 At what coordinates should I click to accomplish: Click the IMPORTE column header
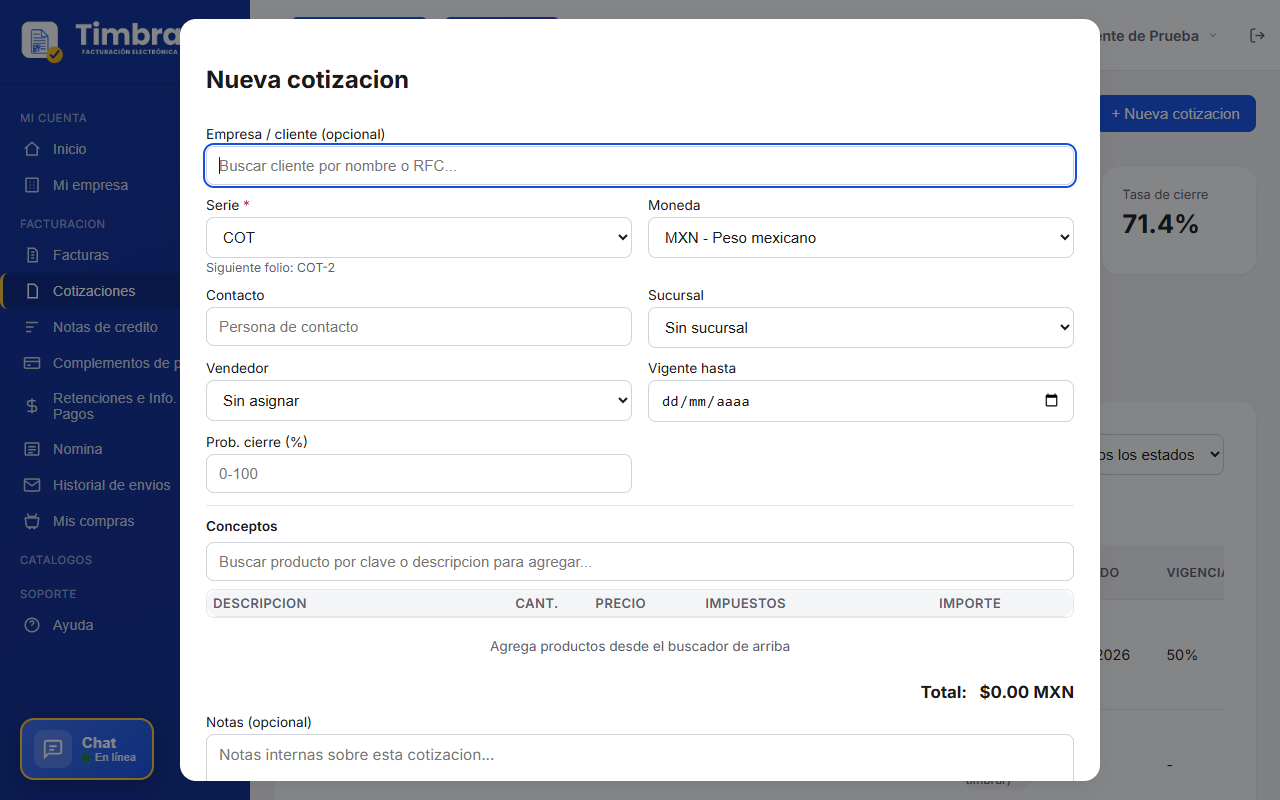click(x=970, y=603)
